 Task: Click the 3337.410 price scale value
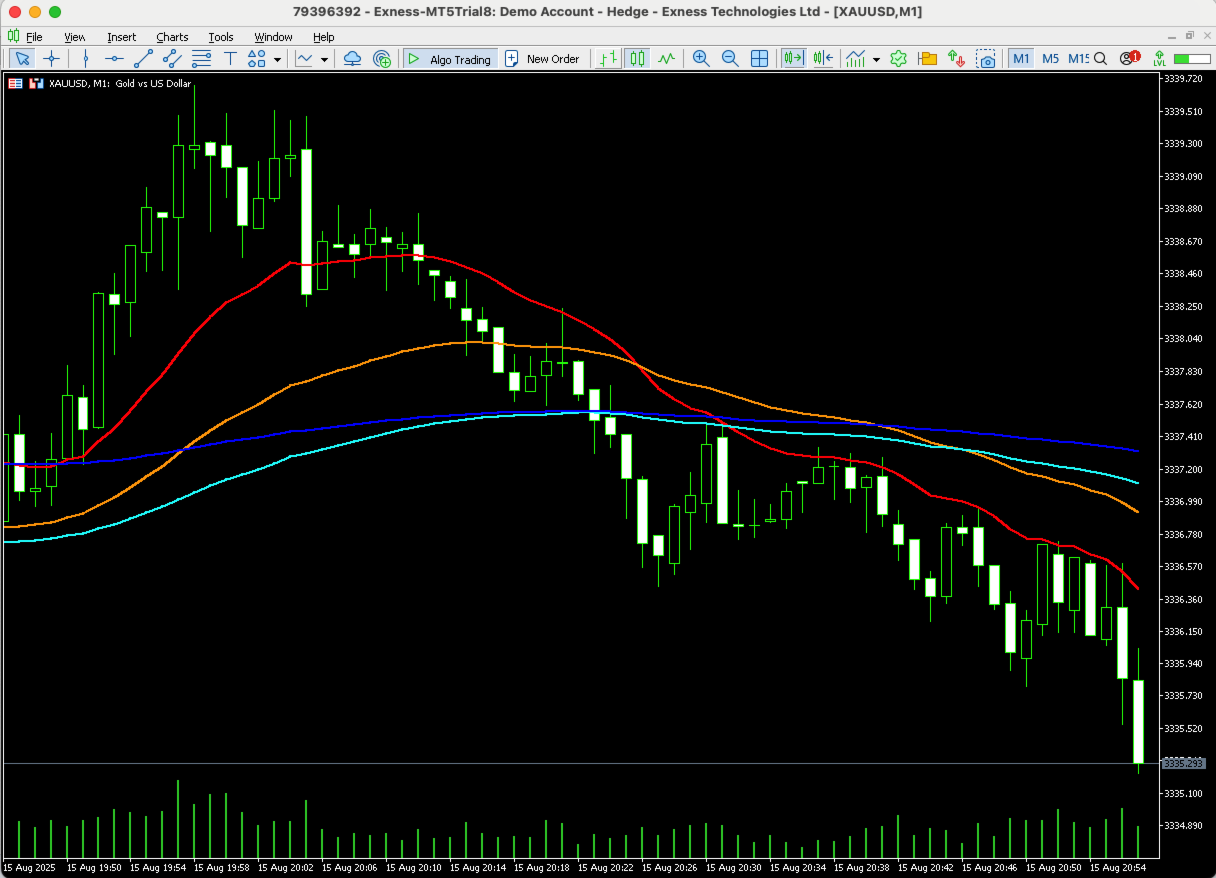(1183, 437)
